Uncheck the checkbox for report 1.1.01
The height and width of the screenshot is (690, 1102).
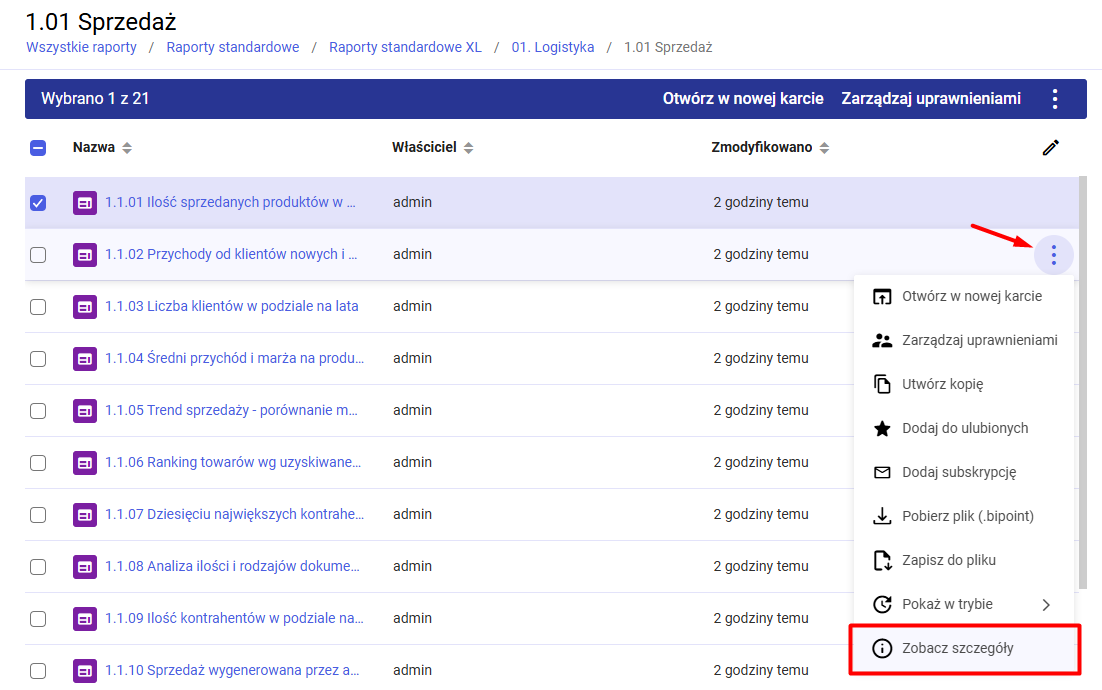click(x=38, y=203)
